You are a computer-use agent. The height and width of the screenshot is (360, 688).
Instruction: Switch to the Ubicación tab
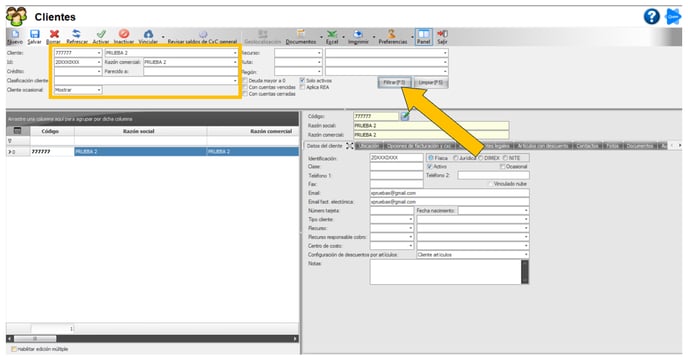pyautogui.click(x=369, y=146)
